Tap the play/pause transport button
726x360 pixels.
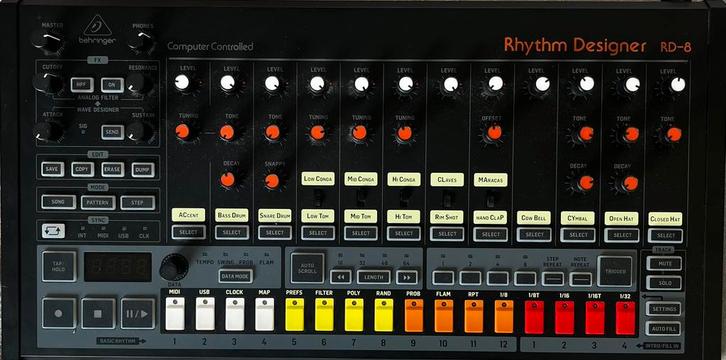[138, 313]
